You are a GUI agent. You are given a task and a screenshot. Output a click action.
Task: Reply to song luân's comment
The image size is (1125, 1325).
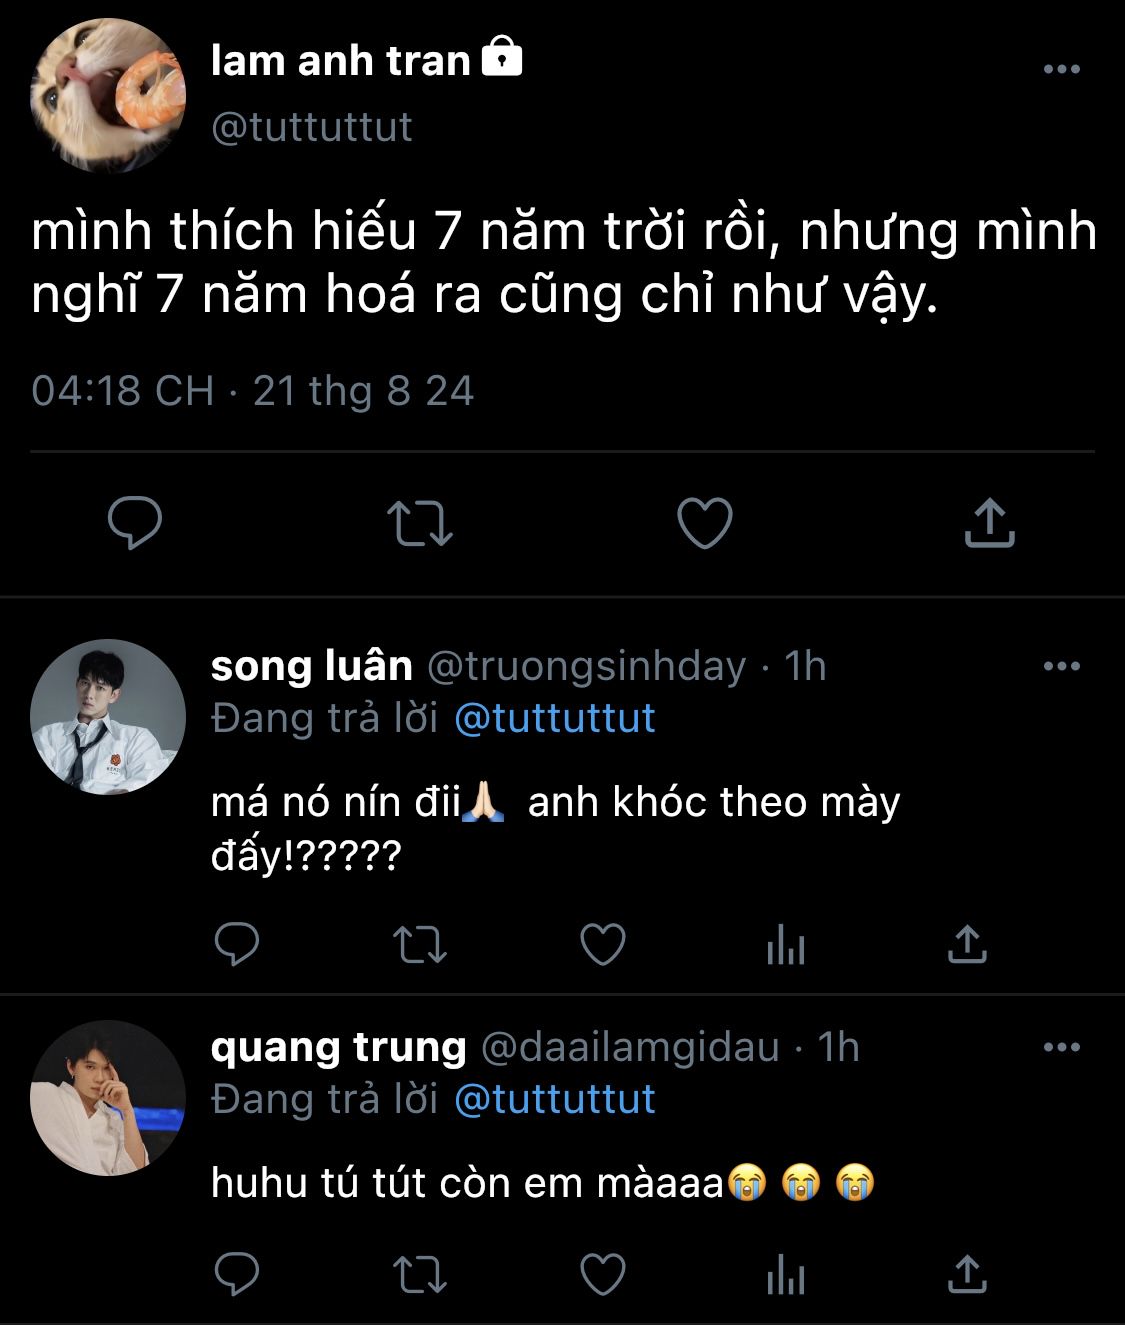pos(237,943)
